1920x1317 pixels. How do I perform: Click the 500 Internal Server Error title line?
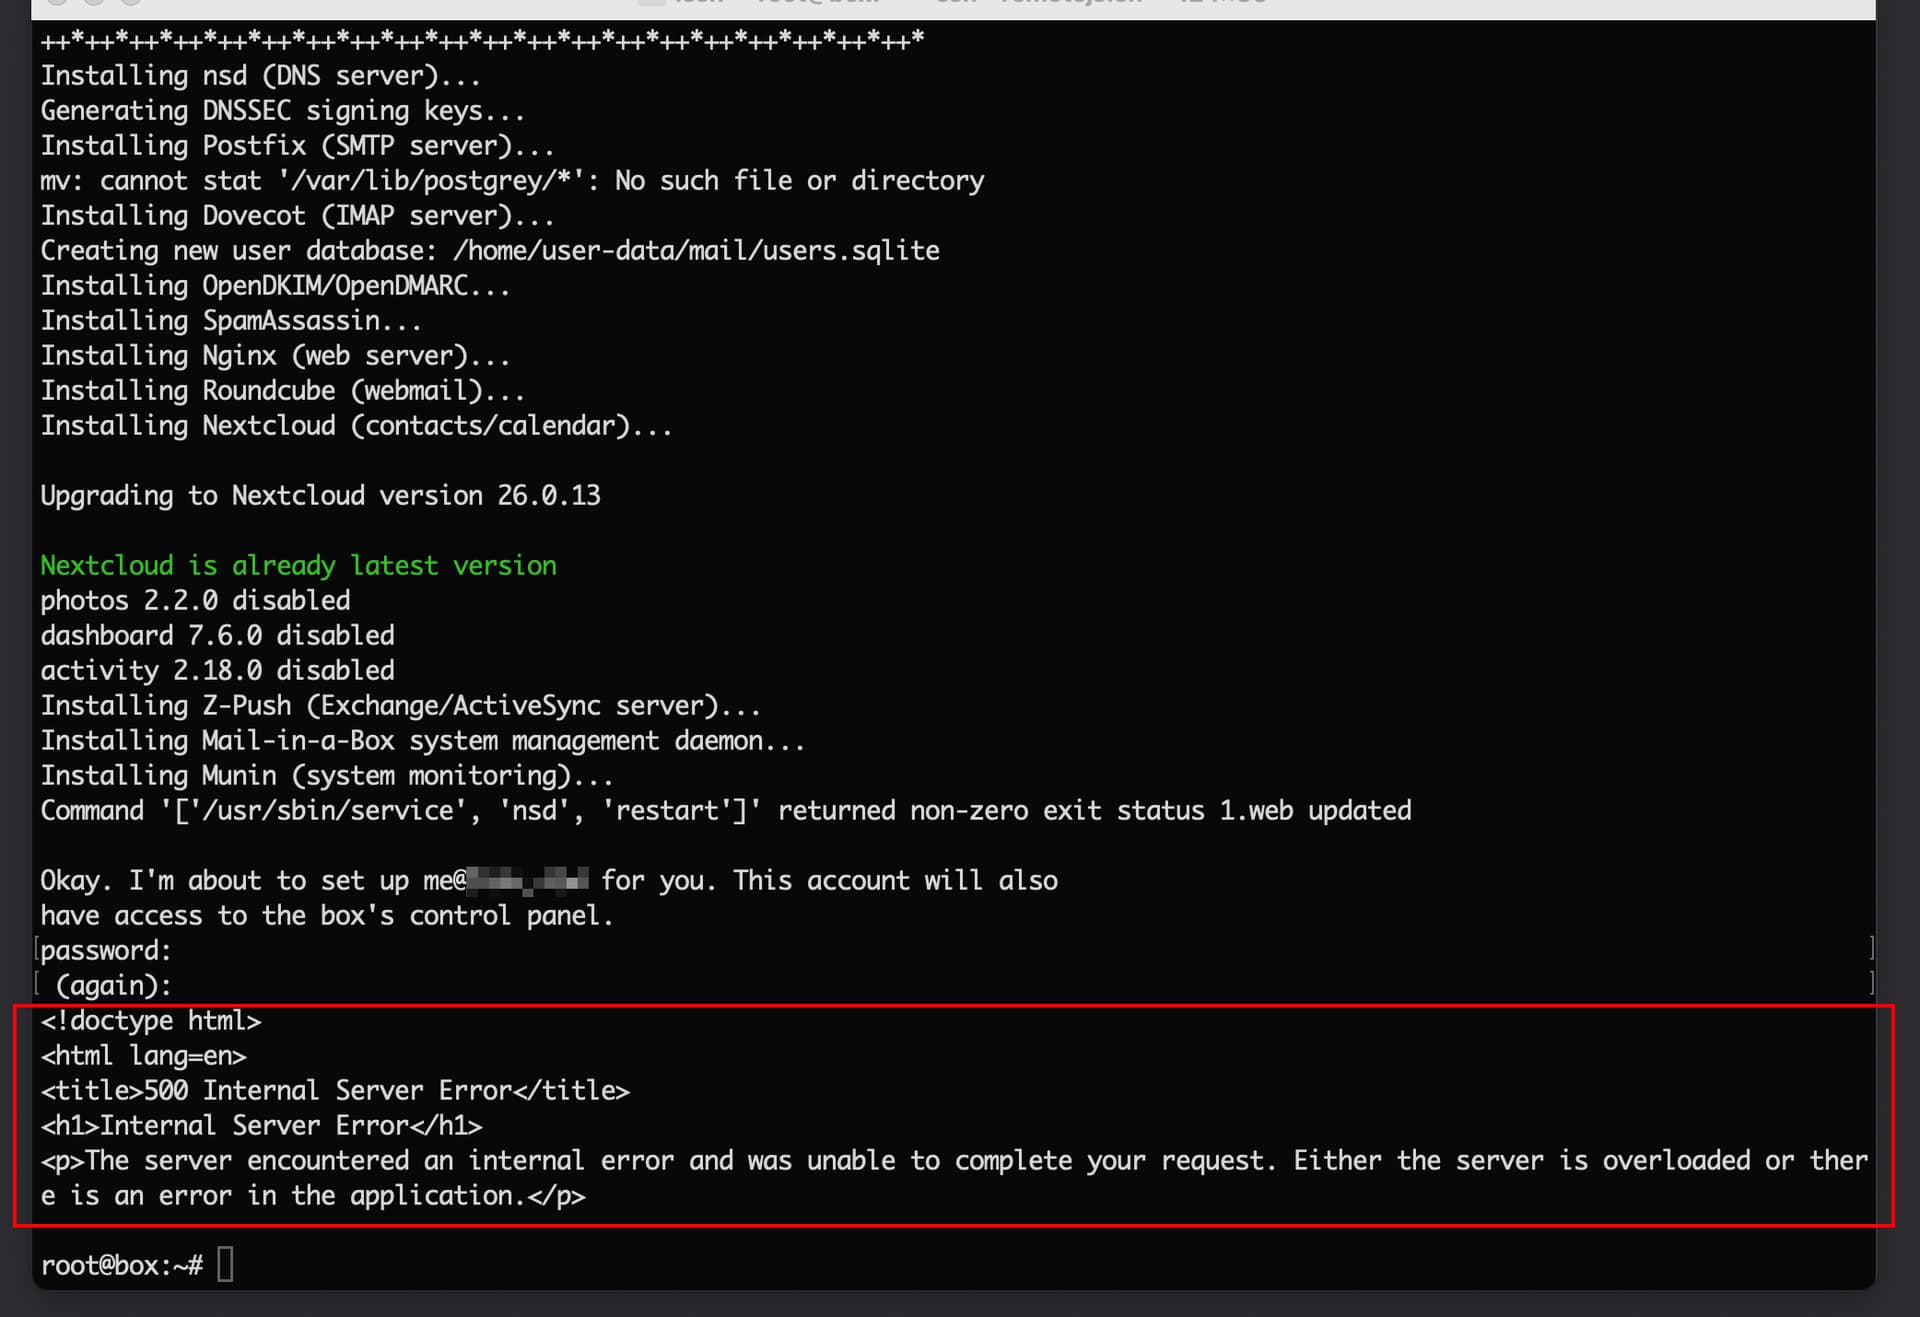click(x=335, y=1091)
